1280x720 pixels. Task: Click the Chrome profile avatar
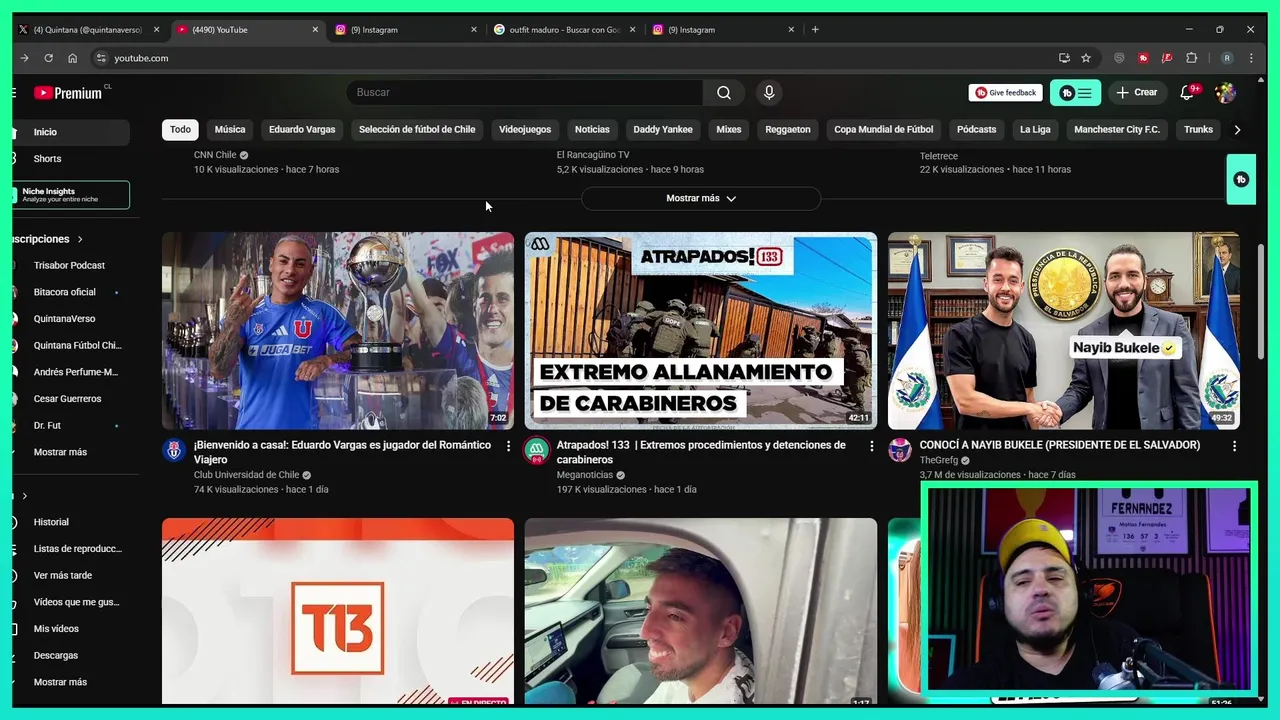[1227, 58]
